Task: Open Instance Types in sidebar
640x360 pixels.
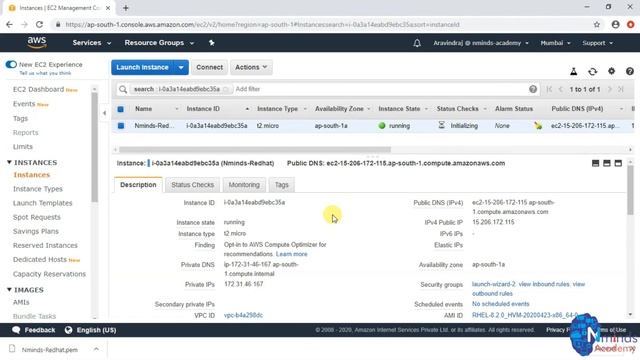Action: (38, 189)
